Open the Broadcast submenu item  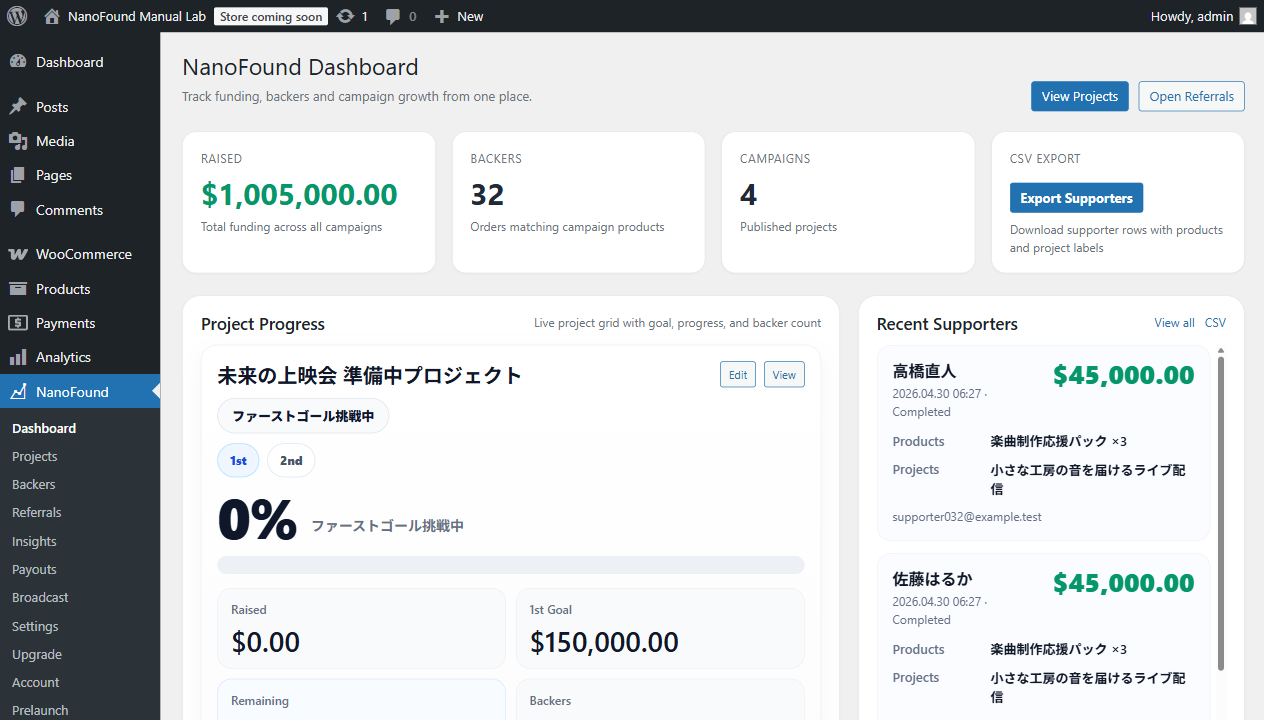pyautogui.click(x=40, y=597)
